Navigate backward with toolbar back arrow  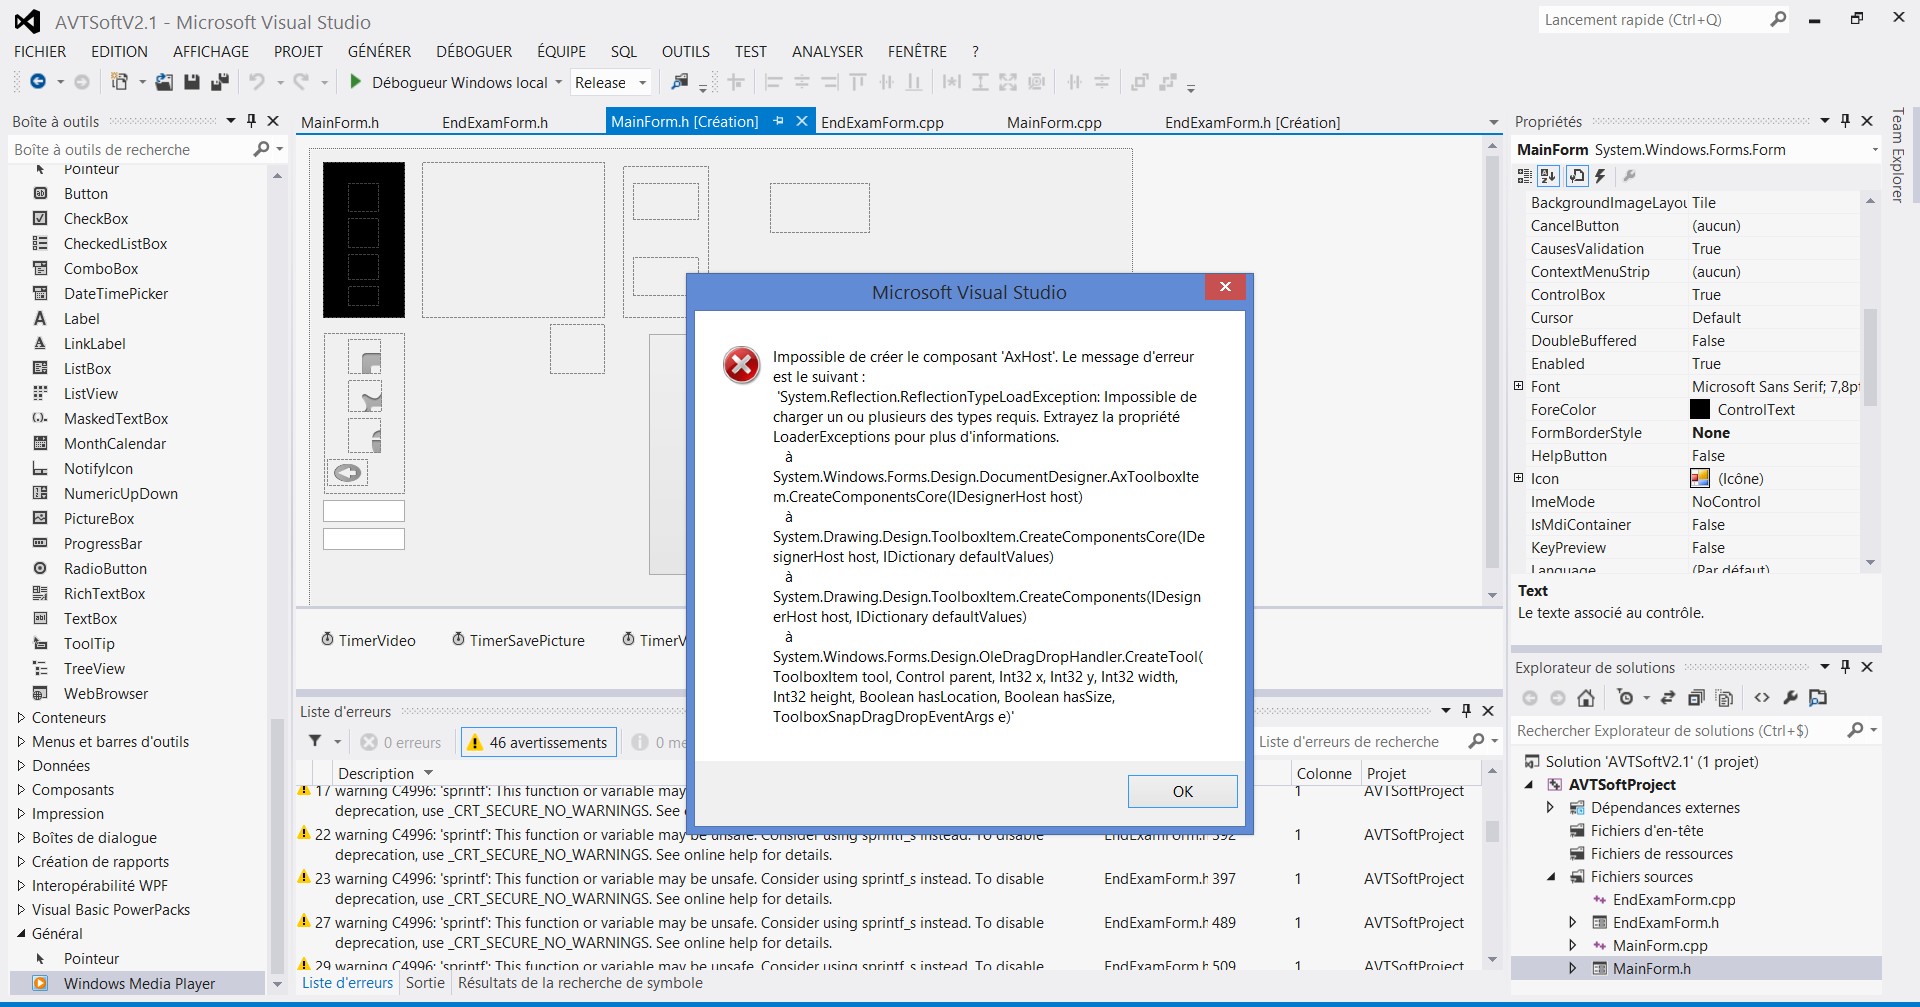(38, 82)
